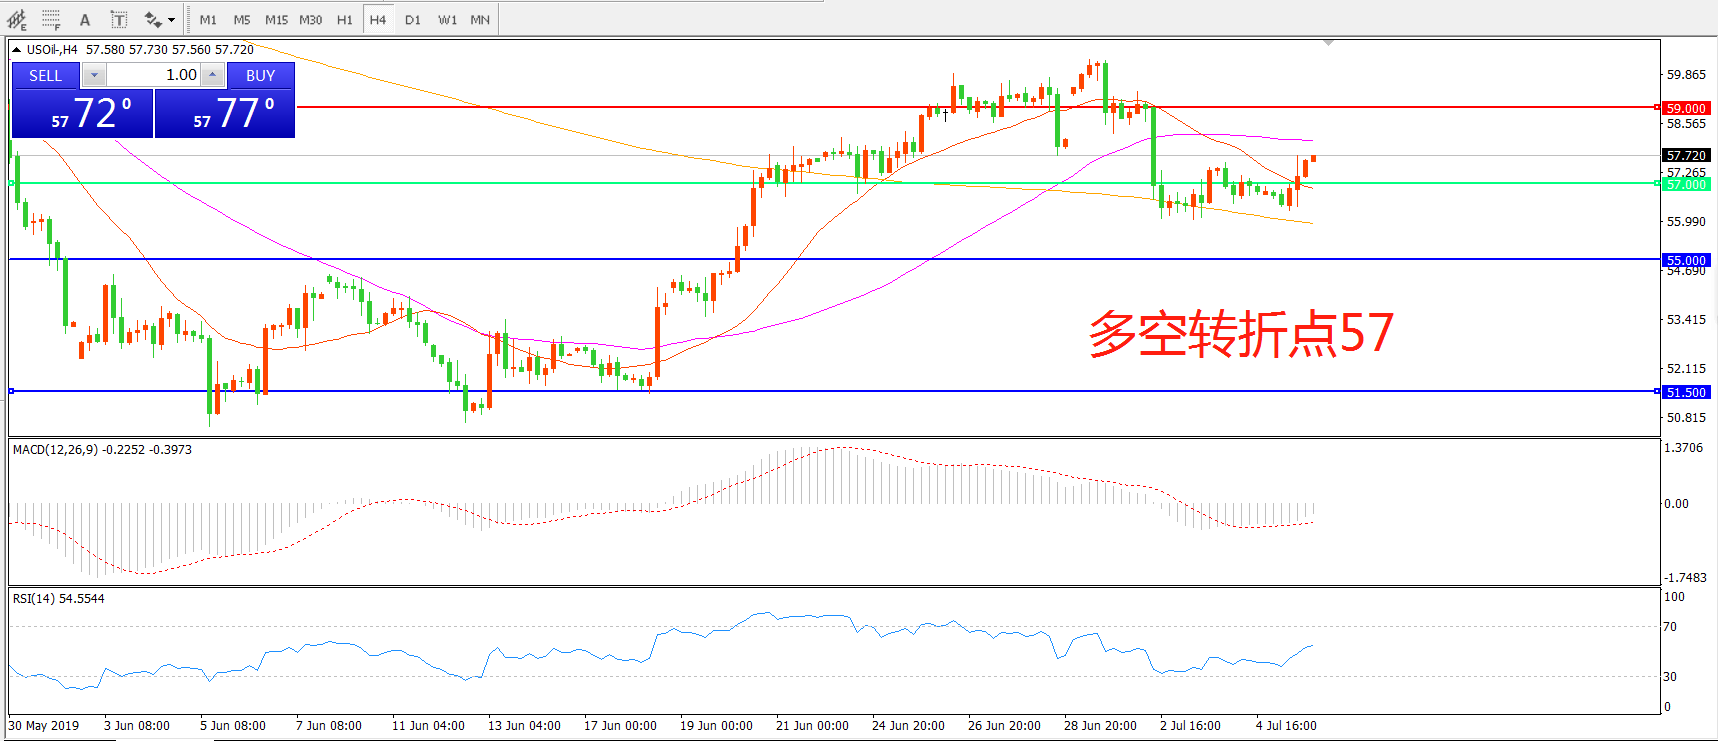Select the Equidistant Channel drawing tool
The image size is (1718, 741).
click(x=17, y=19)
